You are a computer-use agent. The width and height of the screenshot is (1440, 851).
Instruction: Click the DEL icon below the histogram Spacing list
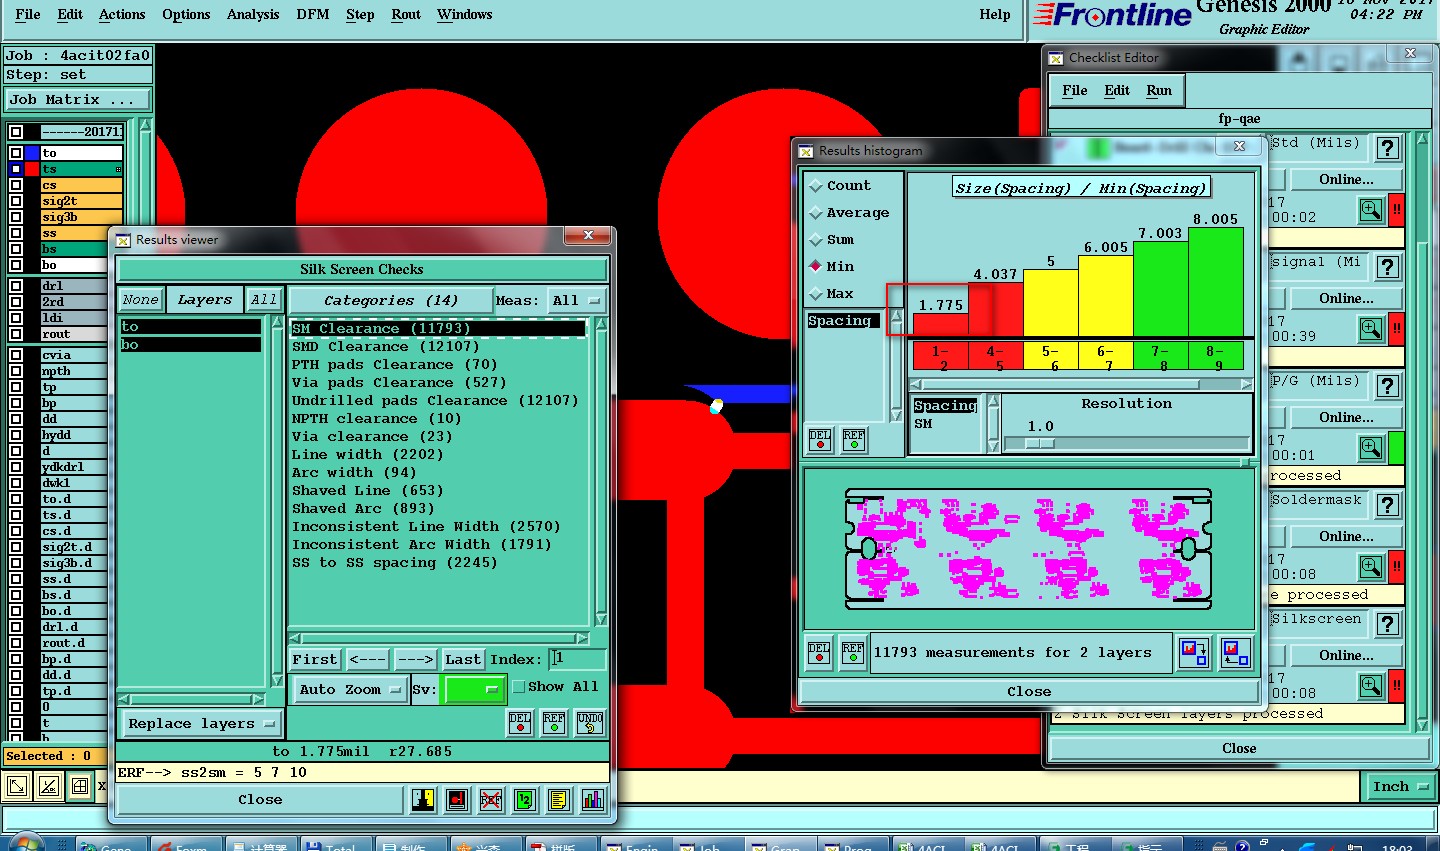coord(820,440)
